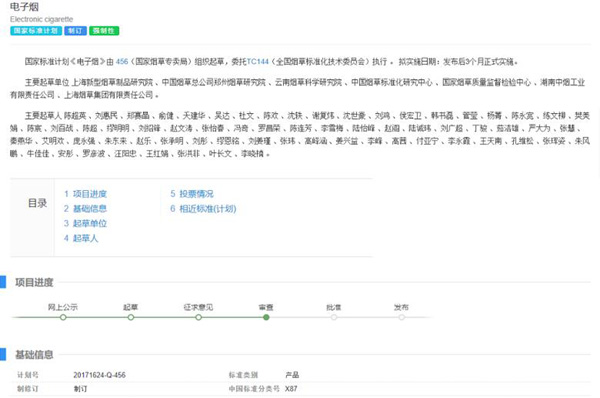Select the 批准 progress step marker
The image size is (600, 398).
pos(334,317)
